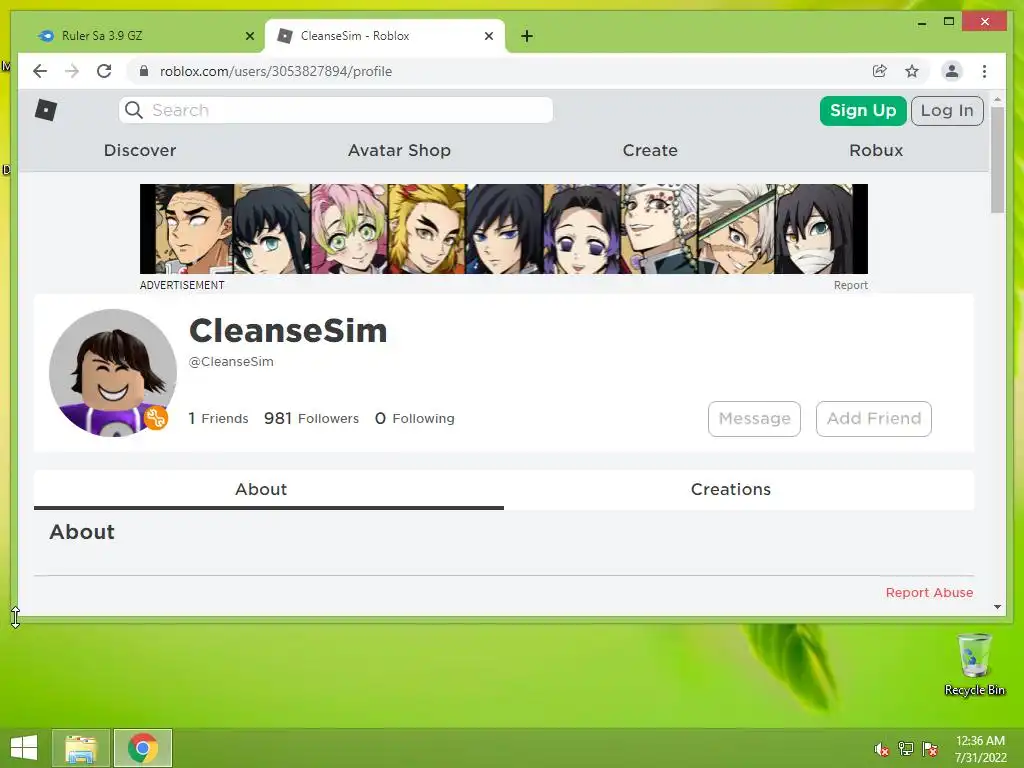
Task: Go back using the browser back arrow
Action: tap(40, 71)
